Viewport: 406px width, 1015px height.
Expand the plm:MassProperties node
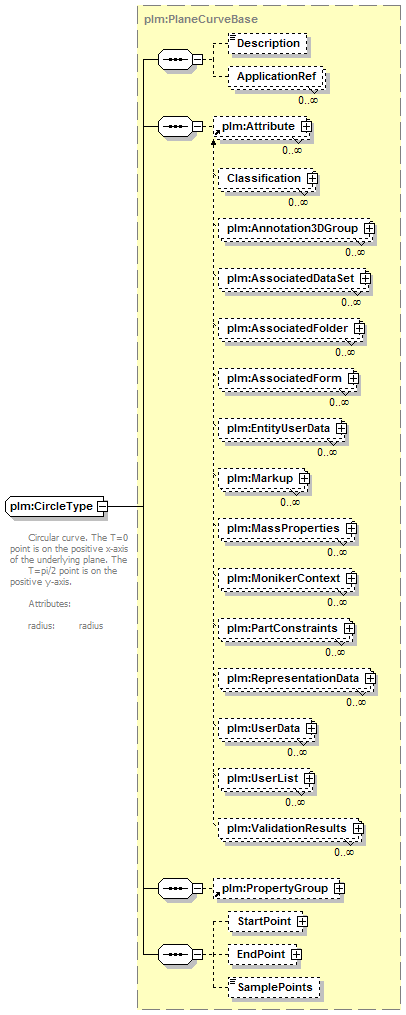click(x=351, y=529)
